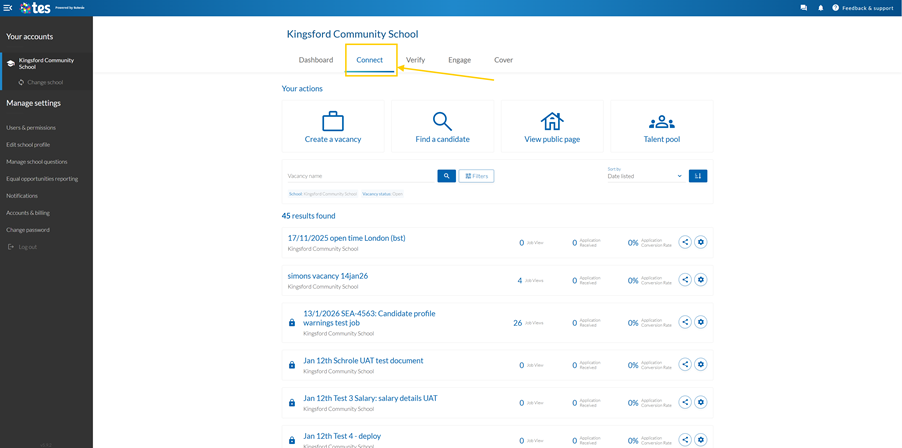Image resolution: width=902 pixels, height=448 pixels.
Task: Click Change school in sidebar
Action: tap(45, 82)
